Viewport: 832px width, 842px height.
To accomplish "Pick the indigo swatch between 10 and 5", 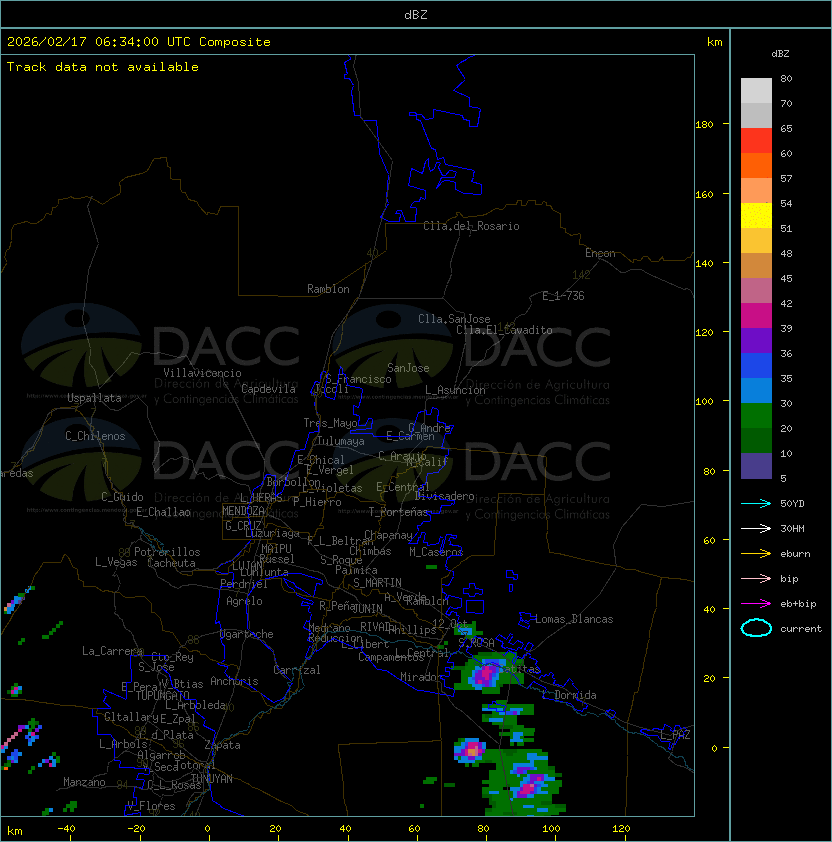I will (756, 466).
